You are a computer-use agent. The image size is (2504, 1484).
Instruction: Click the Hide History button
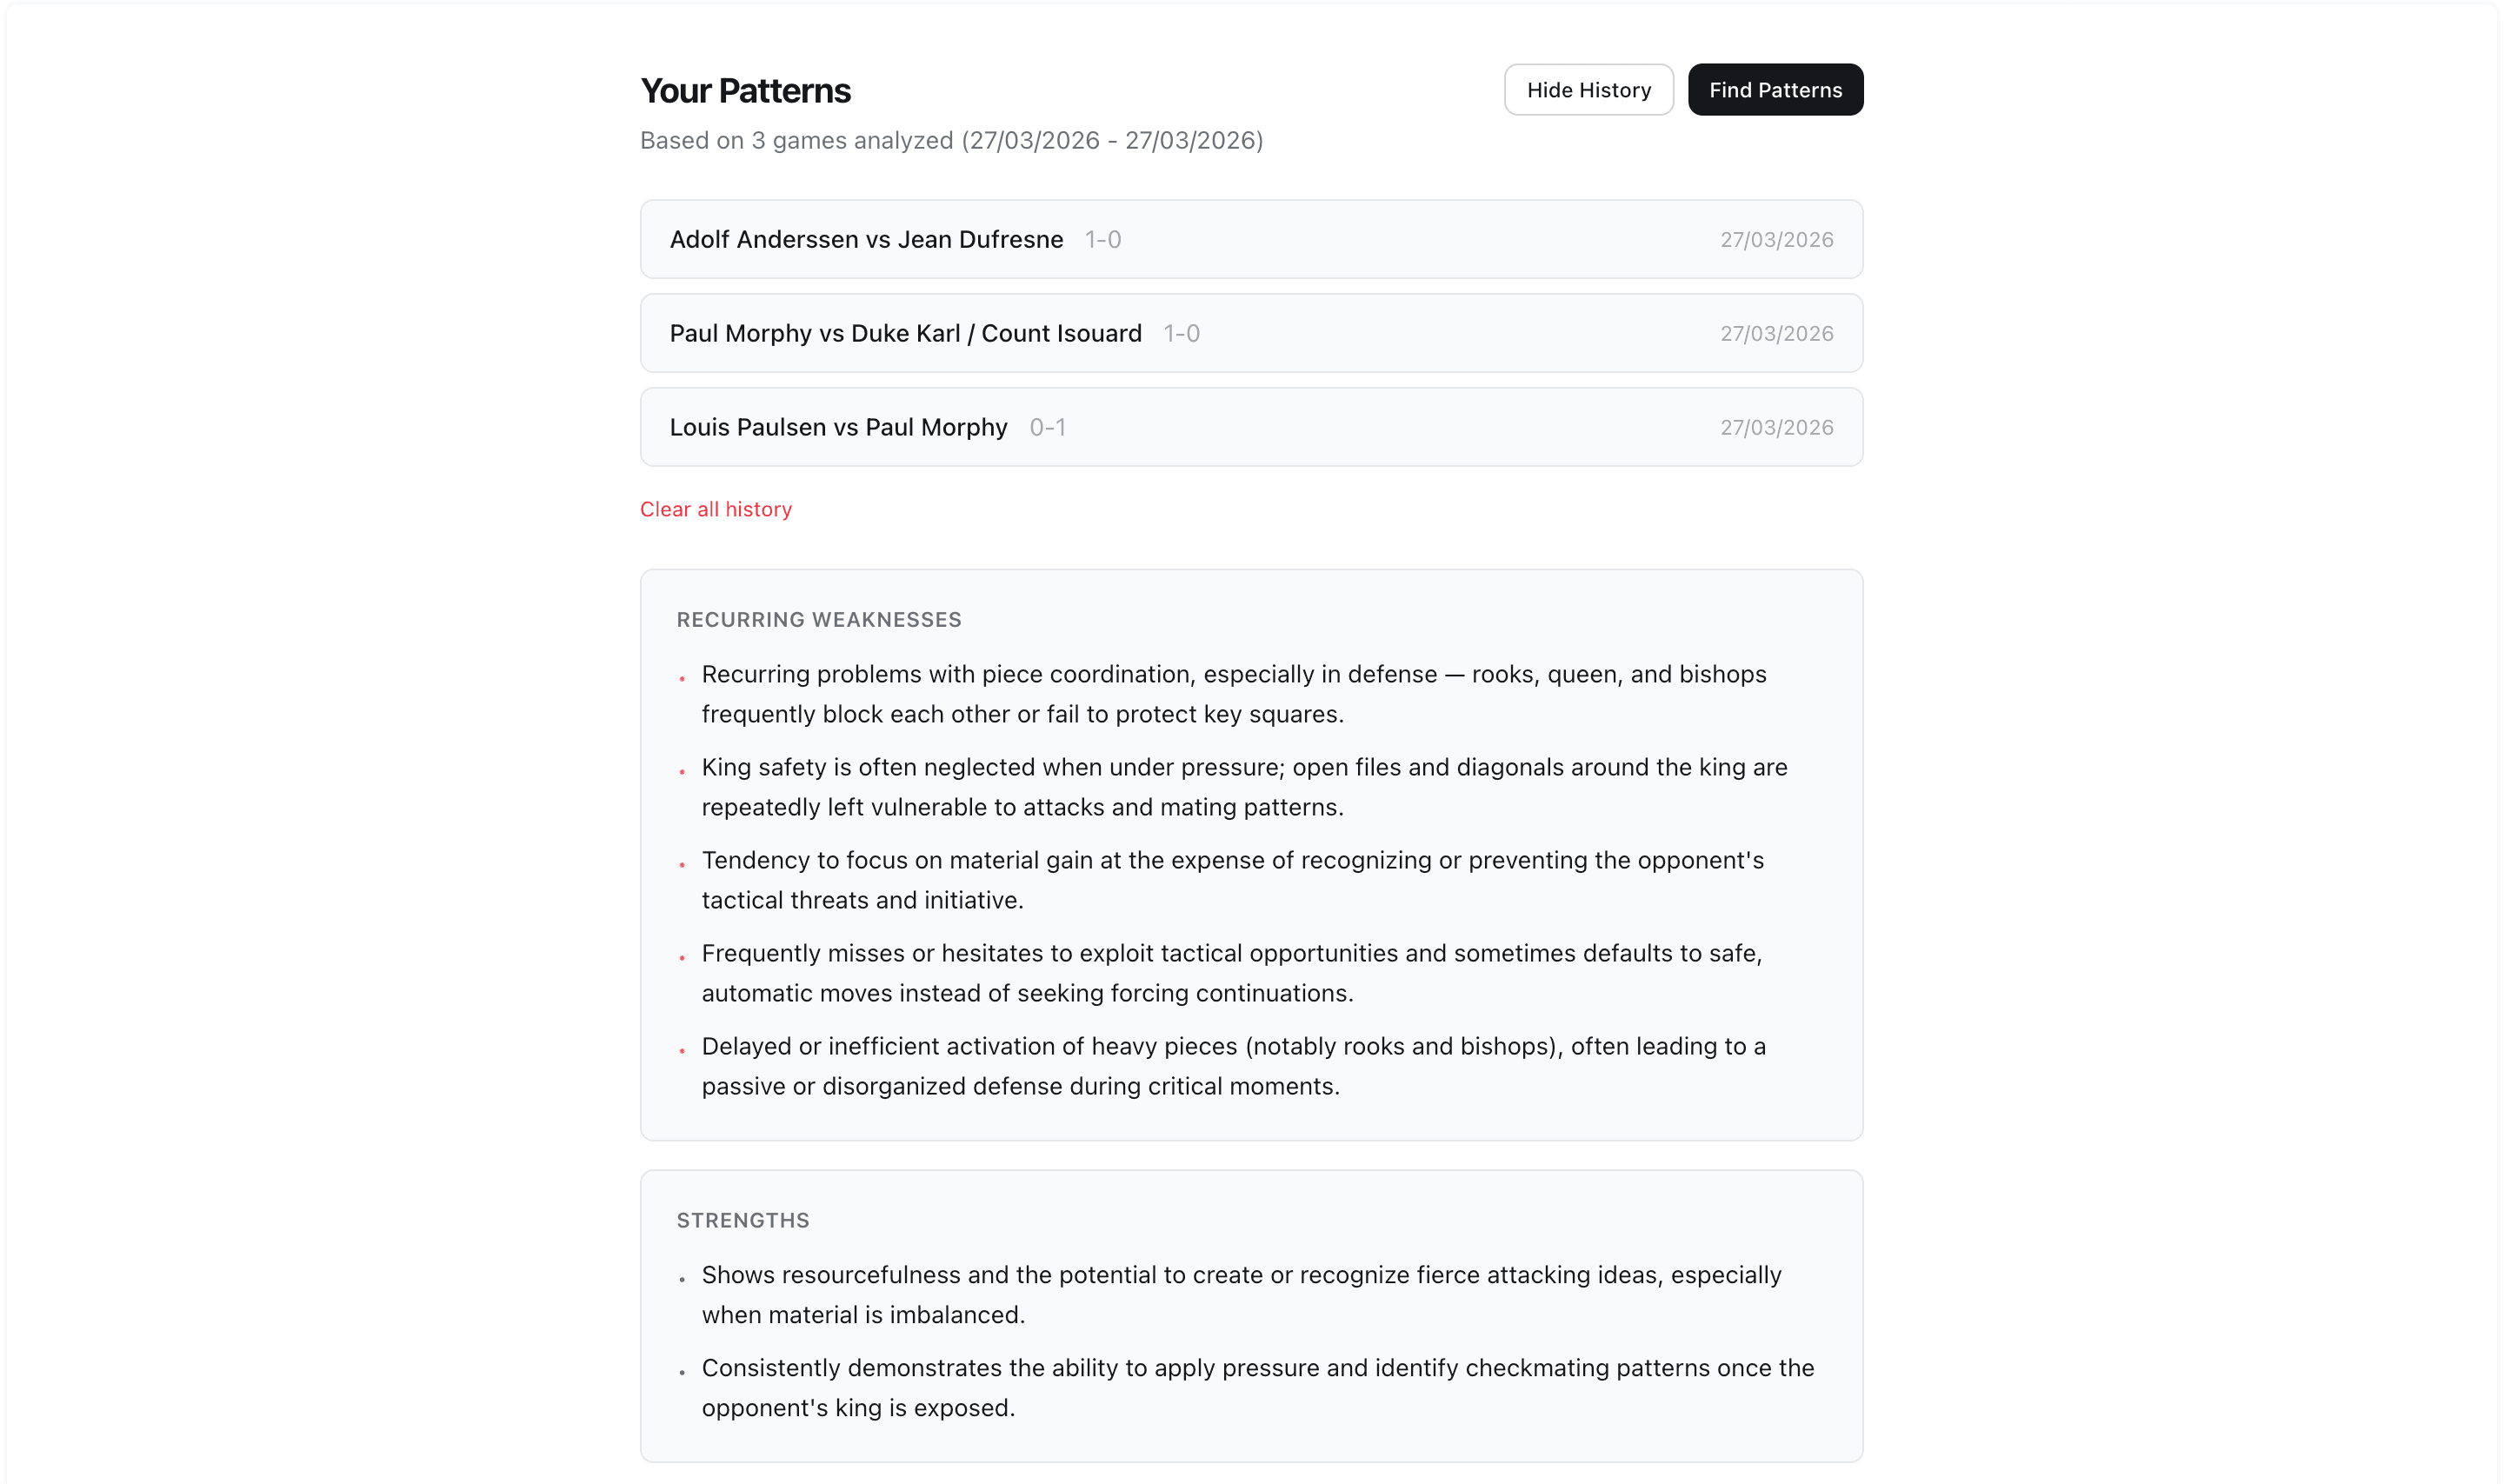pos(1588,90)
